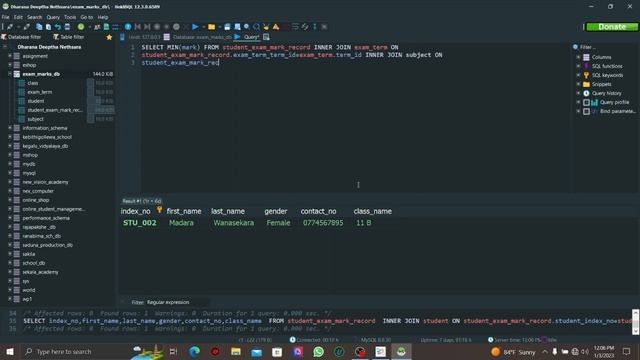Open the Query menu
The image size is (640, 360).
coord(53,17)
